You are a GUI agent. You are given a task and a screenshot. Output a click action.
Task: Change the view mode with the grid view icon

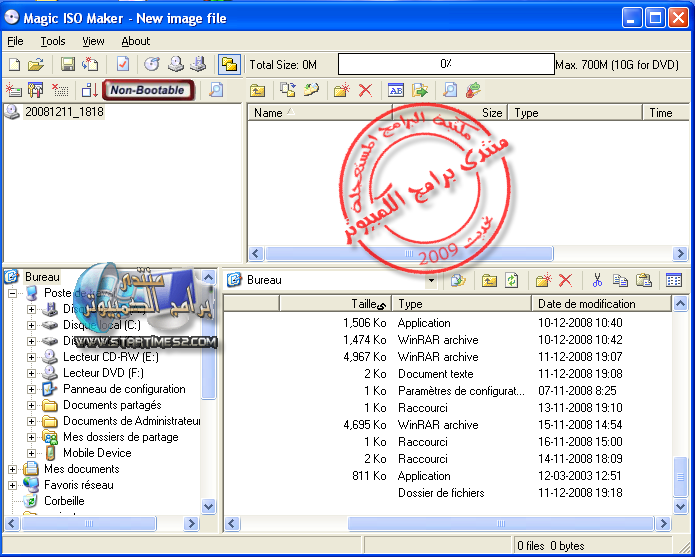[674, 280]
